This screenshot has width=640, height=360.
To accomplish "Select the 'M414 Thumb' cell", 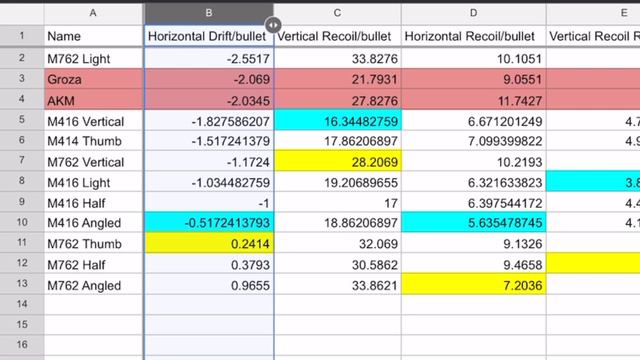I will click(x=93, y=141).
